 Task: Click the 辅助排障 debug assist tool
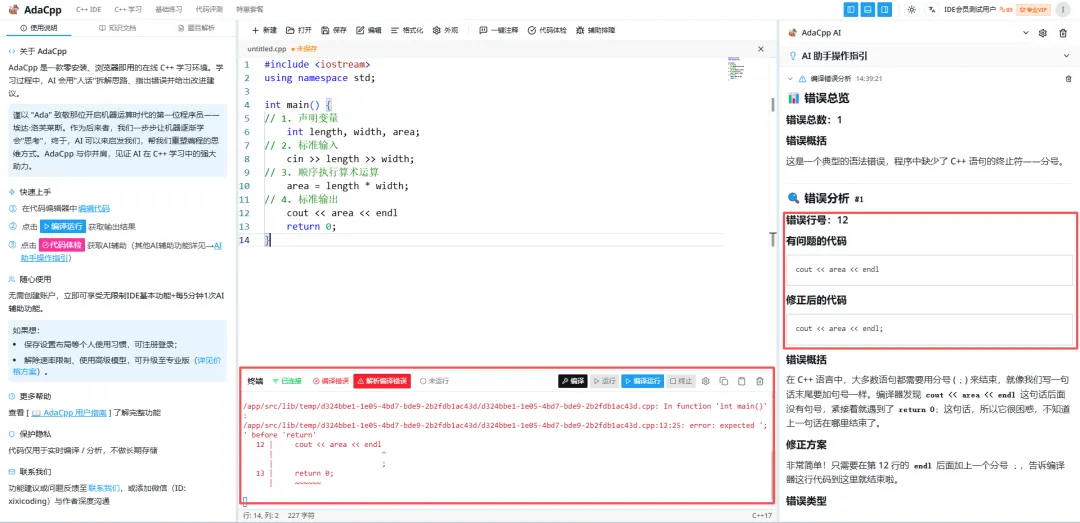click(596, 30)
